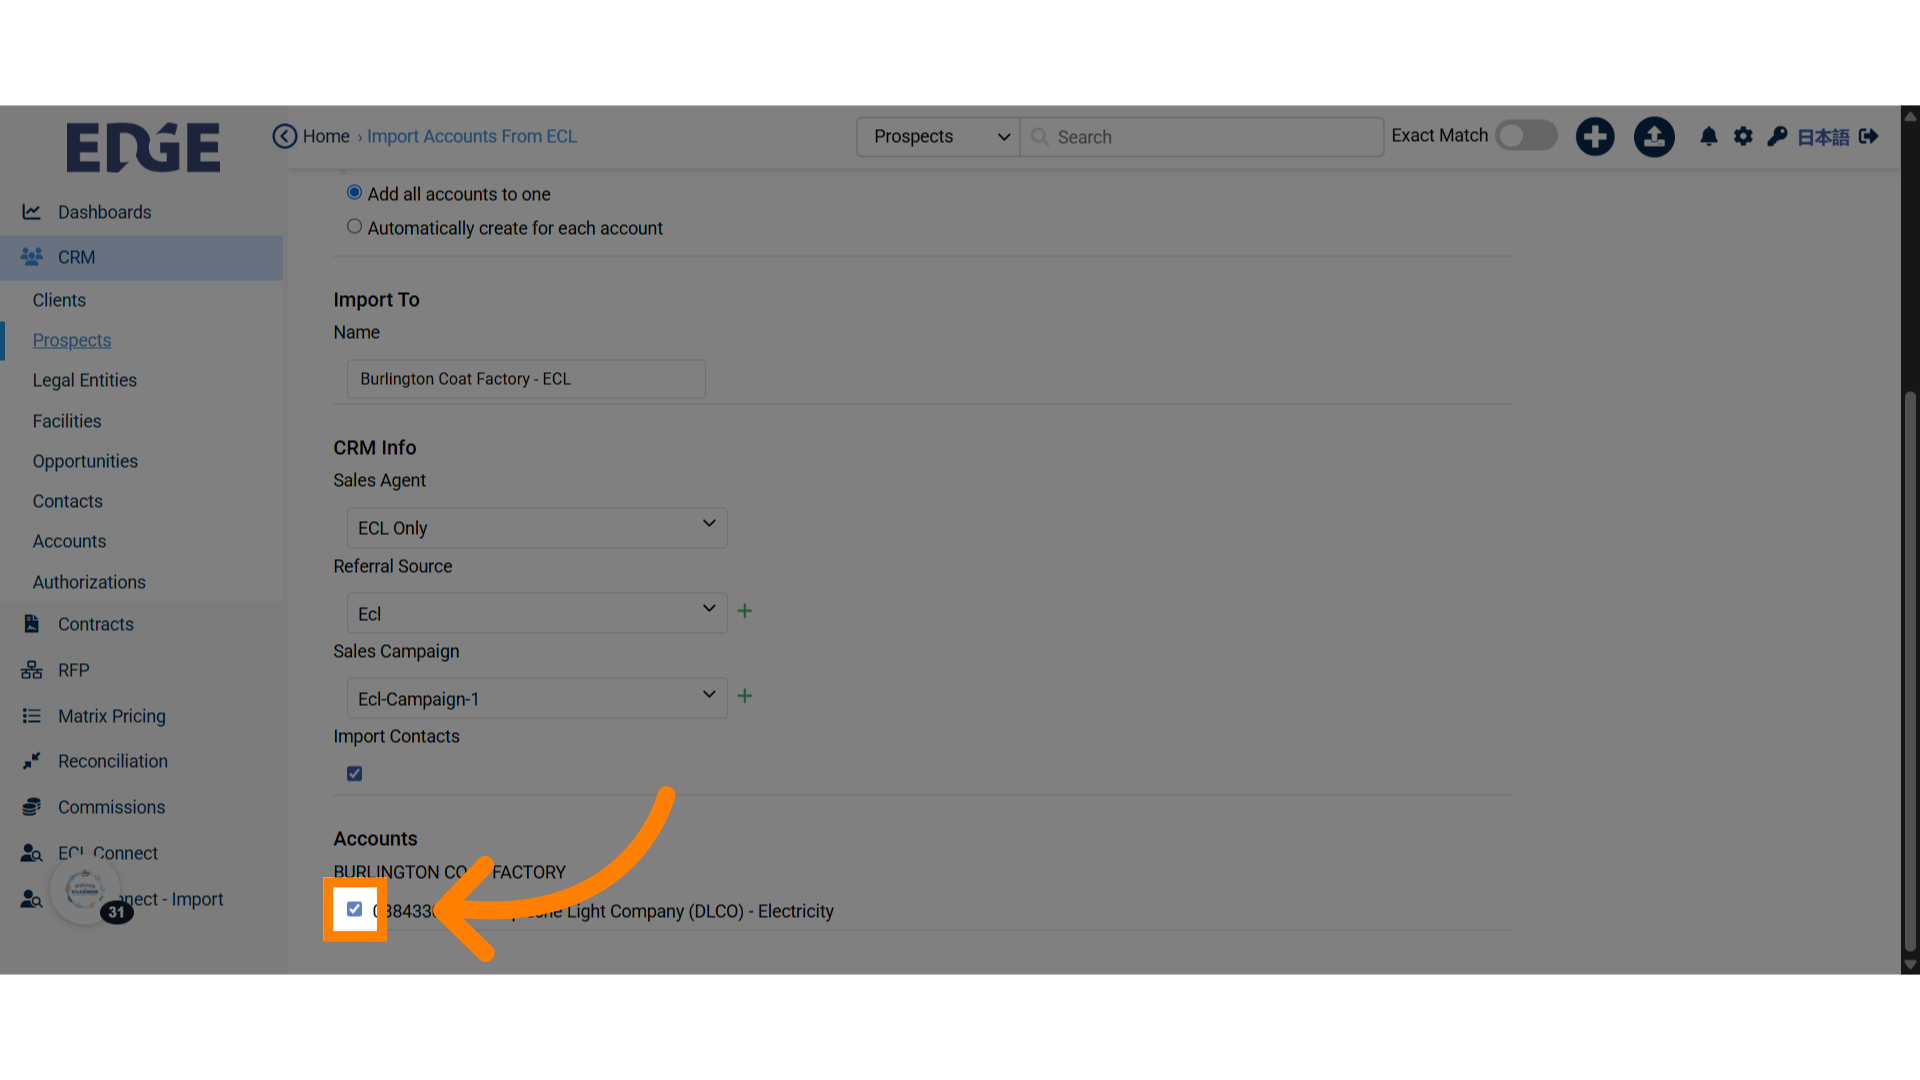Click the Commissions coins icon
The height and width of the screenshot is (1080, 1920).
pos(32,807)
